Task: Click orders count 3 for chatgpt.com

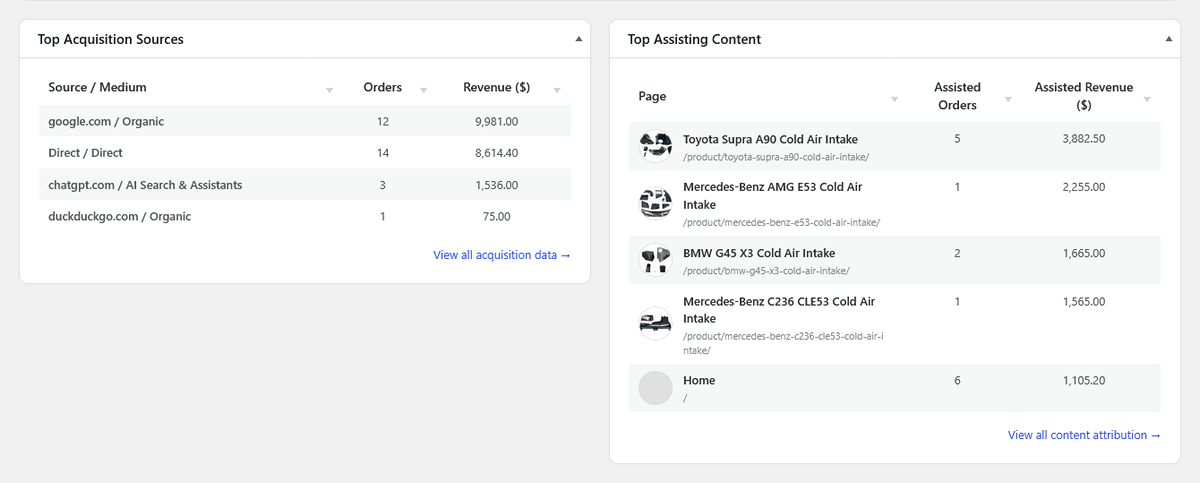Action: click(x=382, y=185)
